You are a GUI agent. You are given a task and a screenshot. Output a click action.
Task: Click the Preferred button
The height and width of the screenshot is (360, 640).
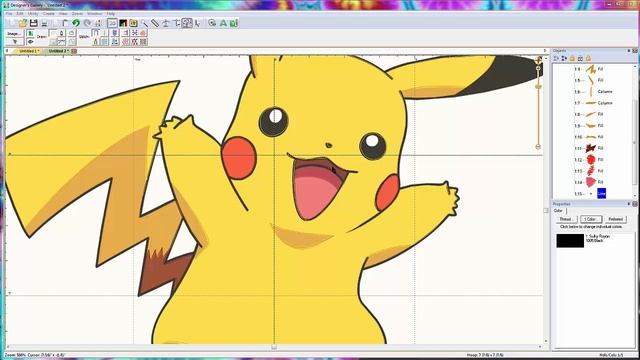pos(616,219)
